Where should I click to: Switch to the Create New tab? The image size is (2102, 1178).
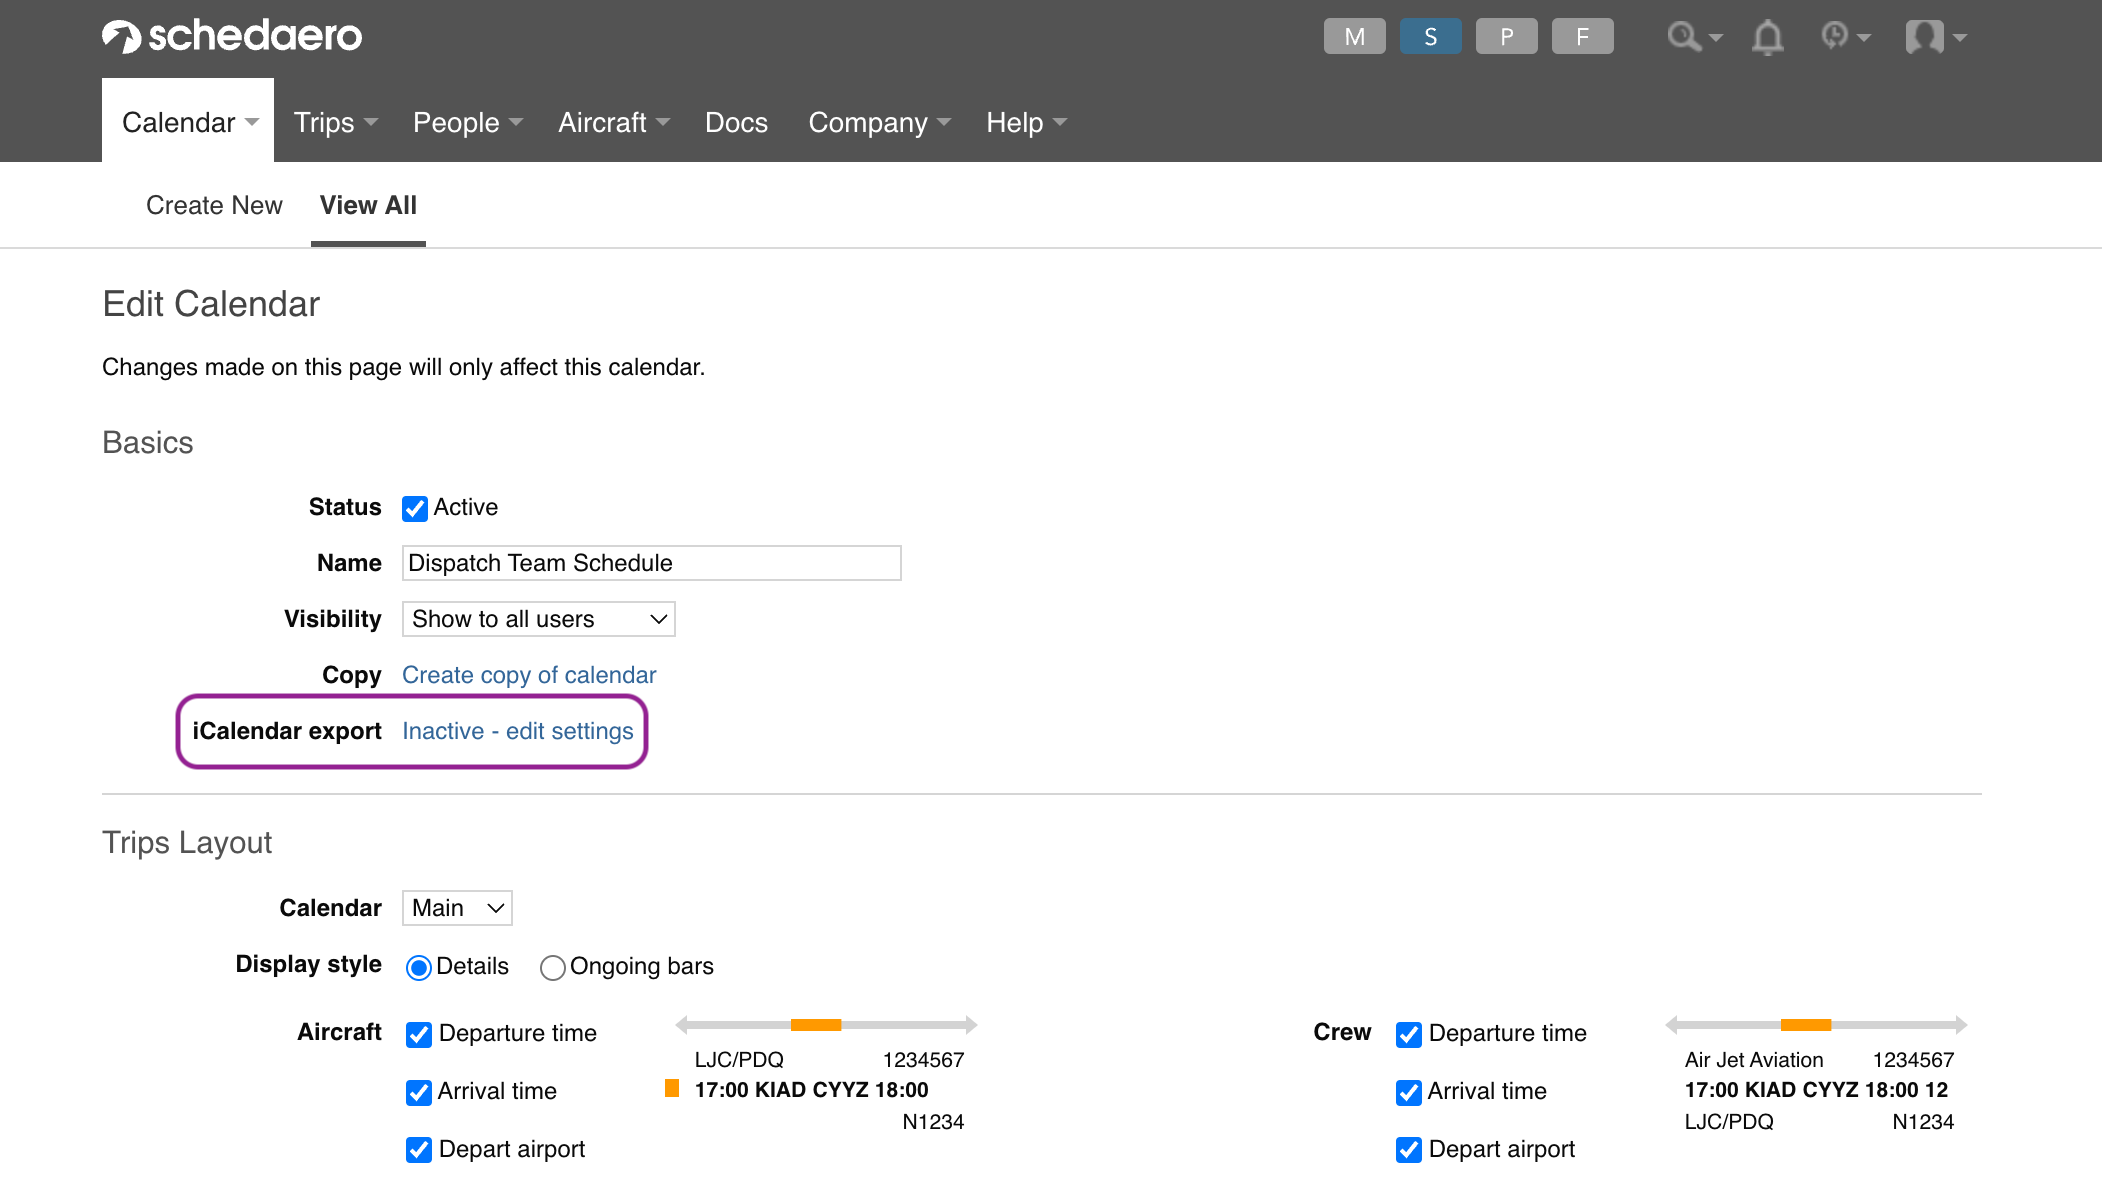(214, 205)
